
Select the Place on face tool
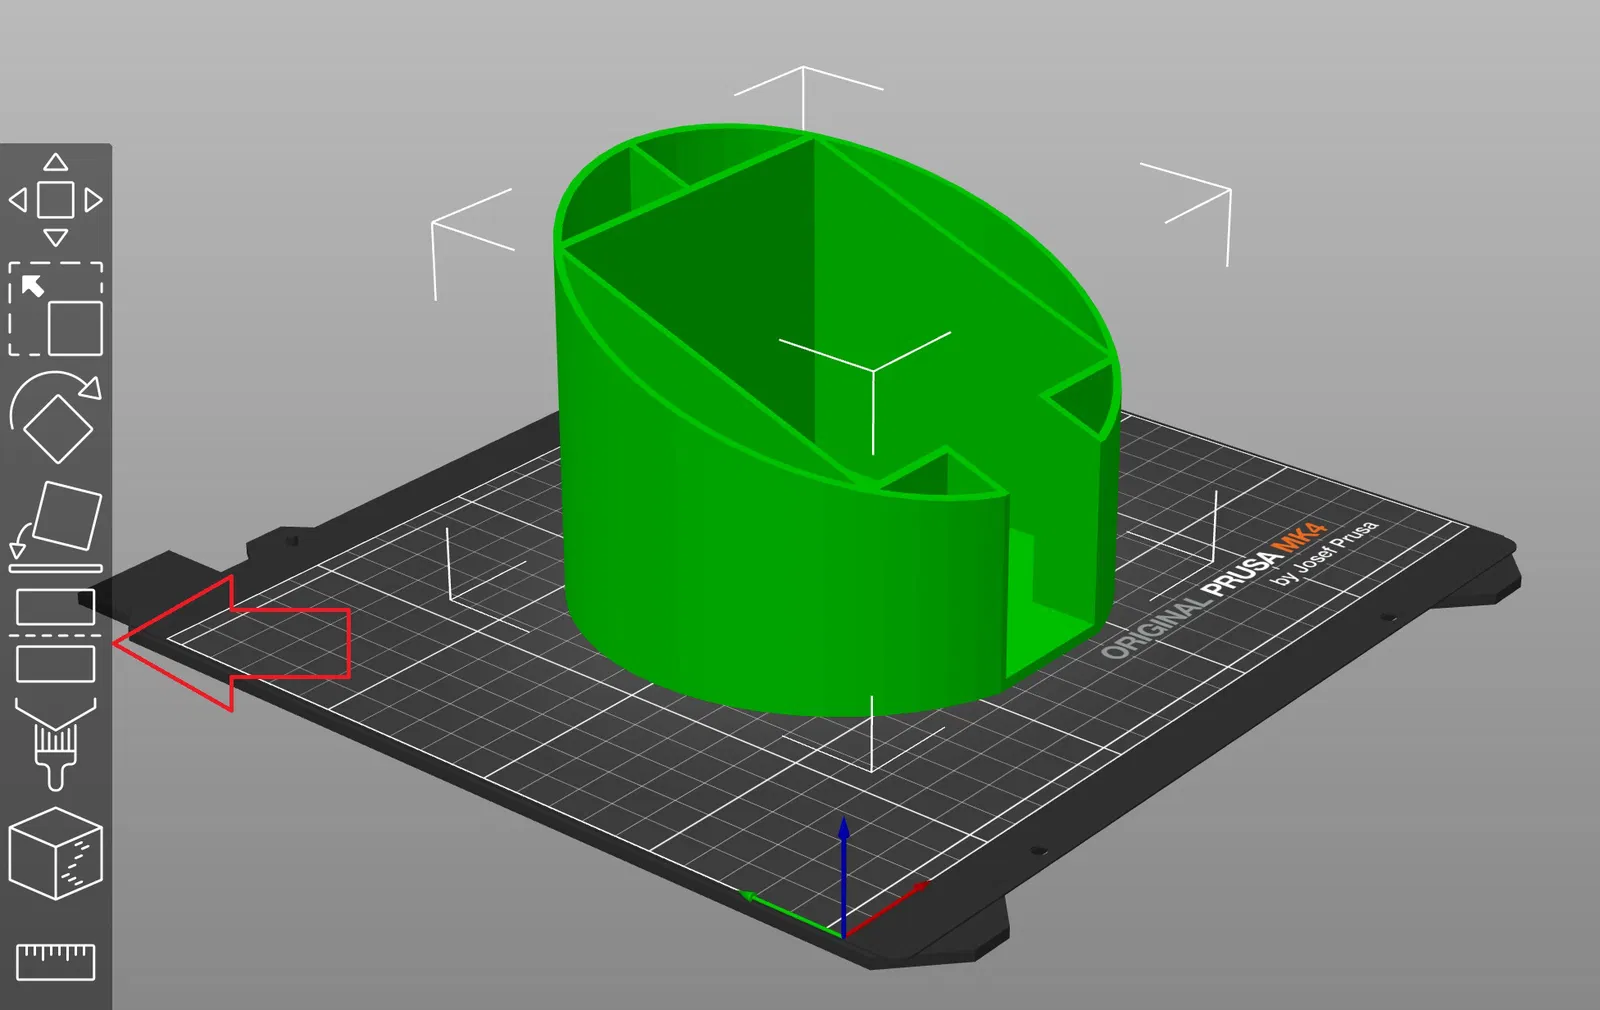[x=56, y=526]
